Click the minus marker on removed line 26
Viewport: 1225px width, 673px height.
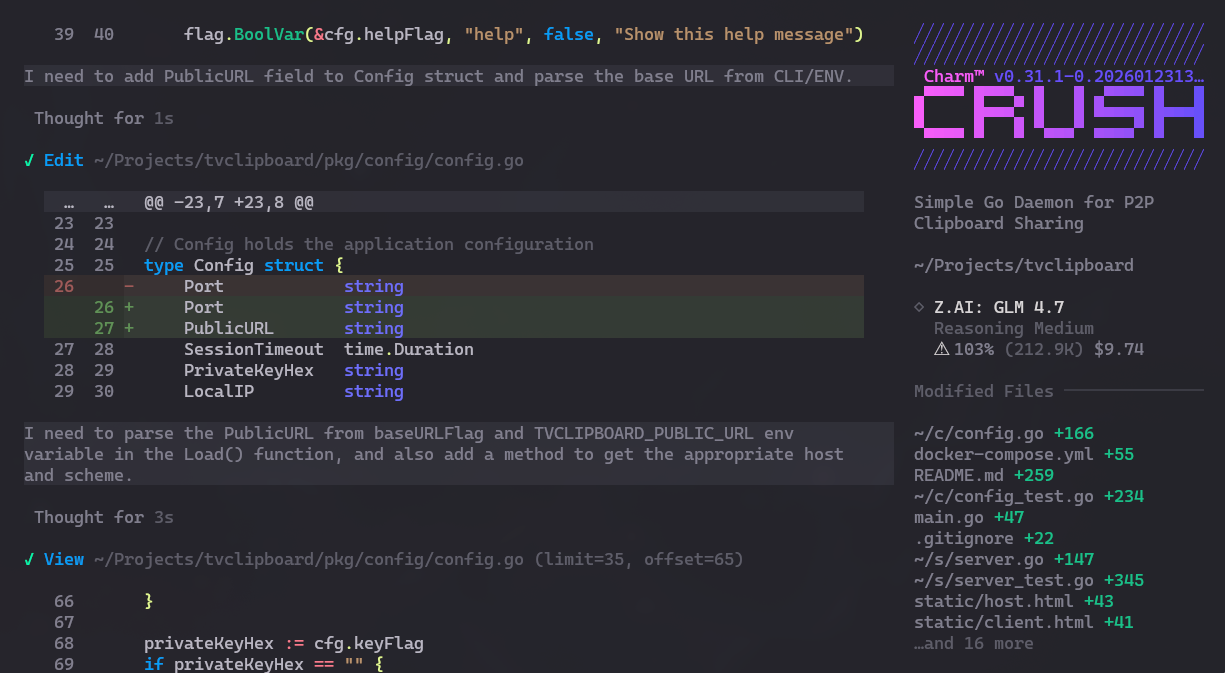(x=128, y=286)
